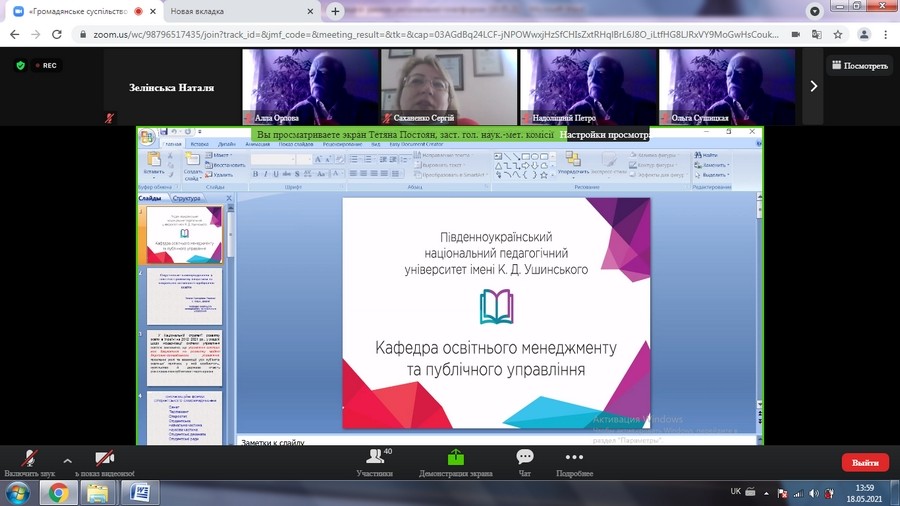Start Демонстрация экрана screen sharing
900x506 pixels.
point(455,461)
